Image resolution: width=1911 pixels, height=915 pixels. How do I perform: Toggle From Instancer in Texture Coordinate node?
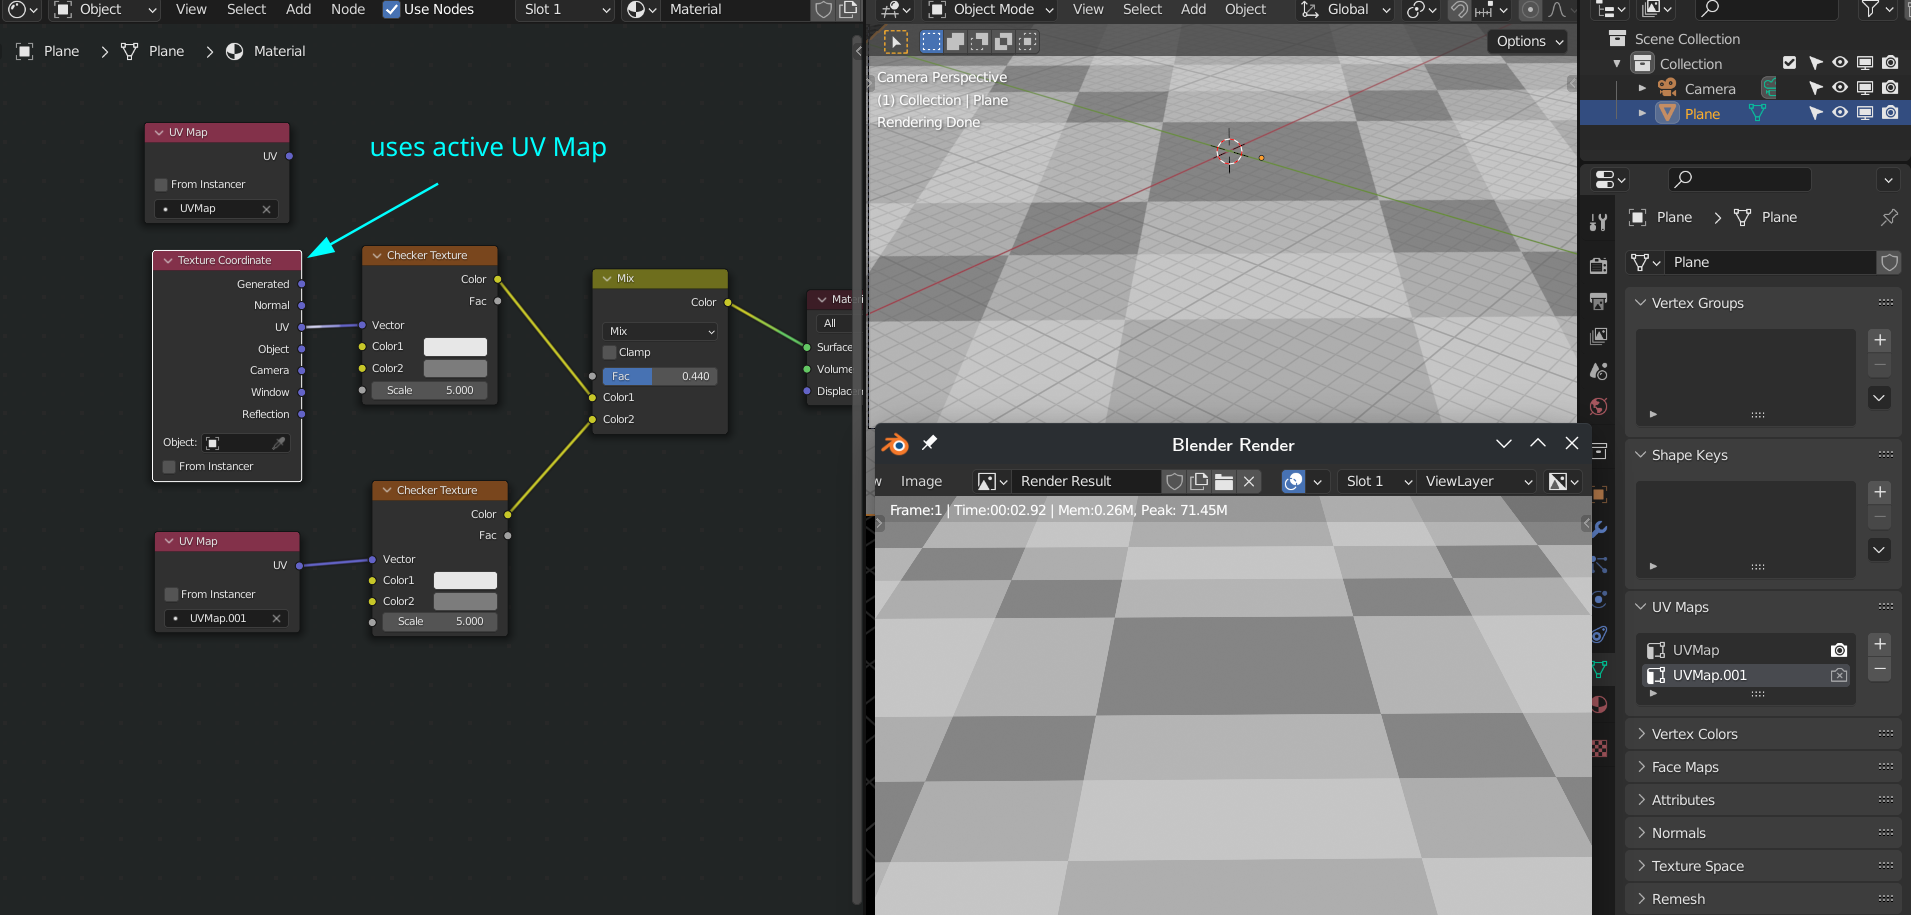point(169,466)
